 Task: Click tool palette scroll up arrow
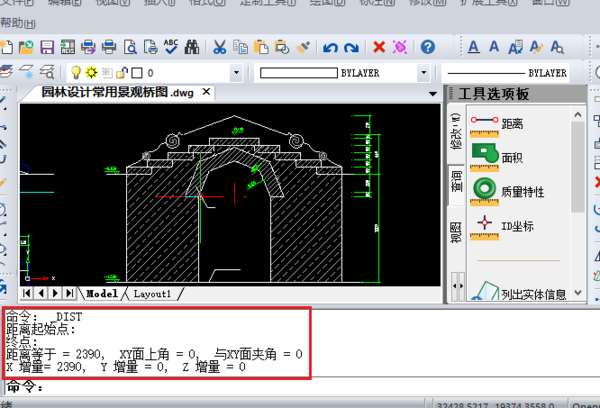click(x=578, y=115)
